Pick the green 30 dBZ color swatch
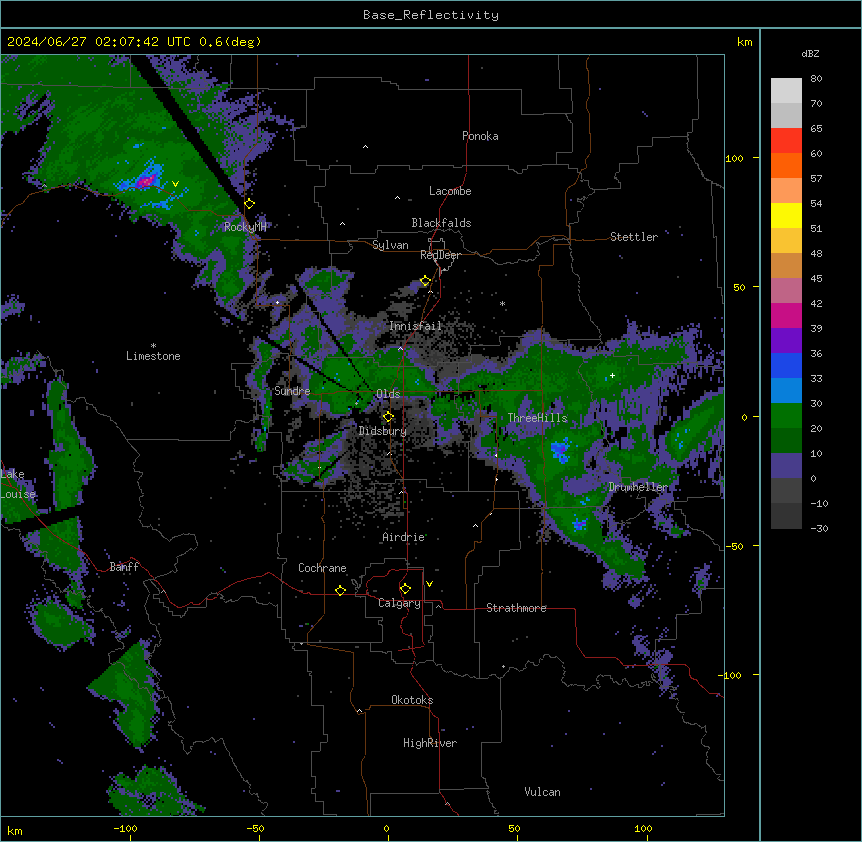This screenshot has height=842, width=862. (786, 416)
